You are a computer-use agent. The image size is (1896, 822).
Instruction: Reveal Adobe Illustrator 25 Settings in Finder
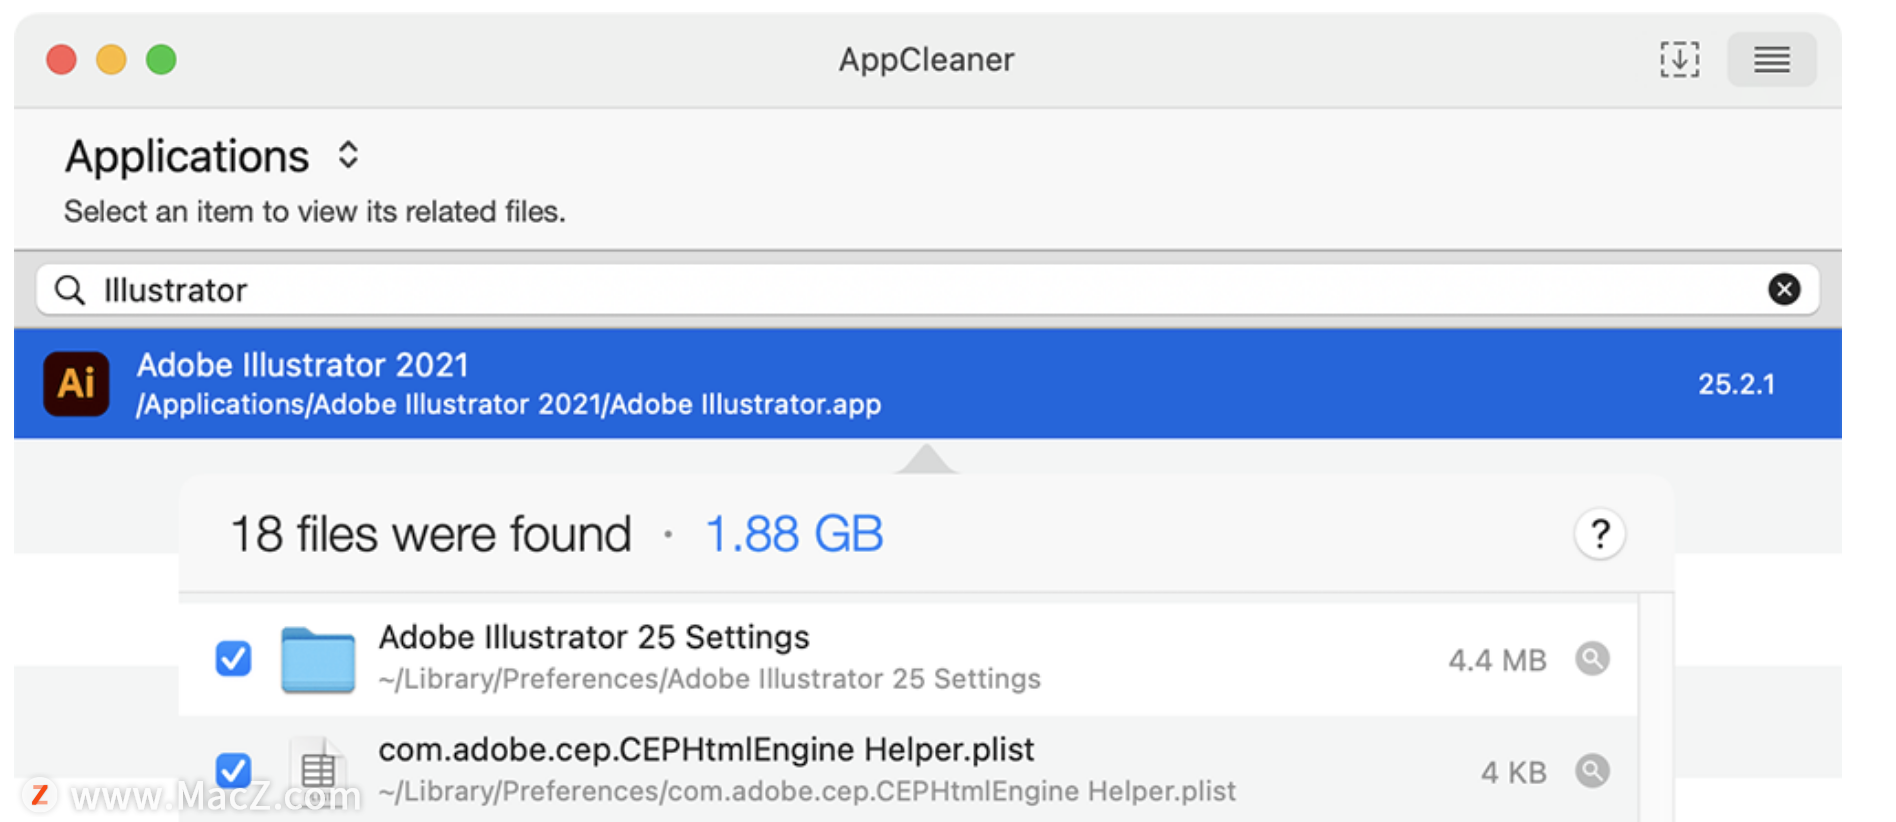(x=1592, y=659)
